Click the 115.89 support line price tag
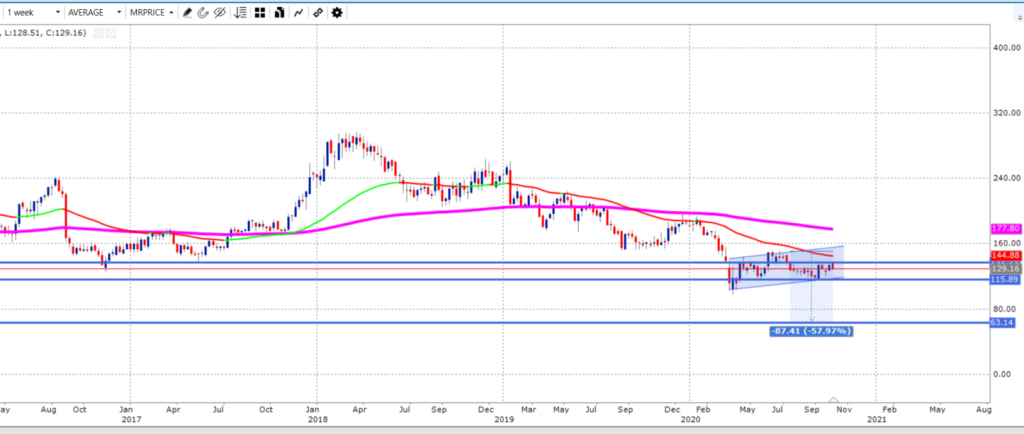Image resolution: width=1024 pixels, height=434 pixels. (x=1004, y=280)
